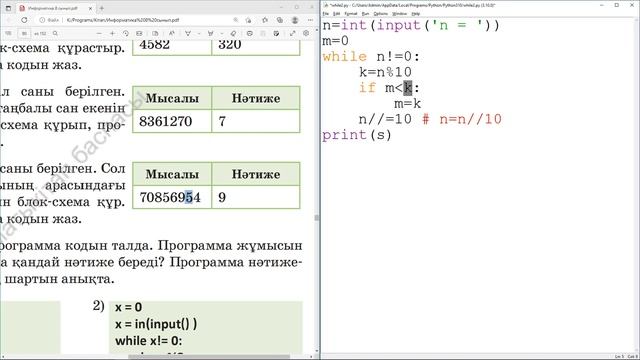The height and width of the screenshot is (360, 640).
Task: Click the file info icon in address bar
Action: pos(42,20)
